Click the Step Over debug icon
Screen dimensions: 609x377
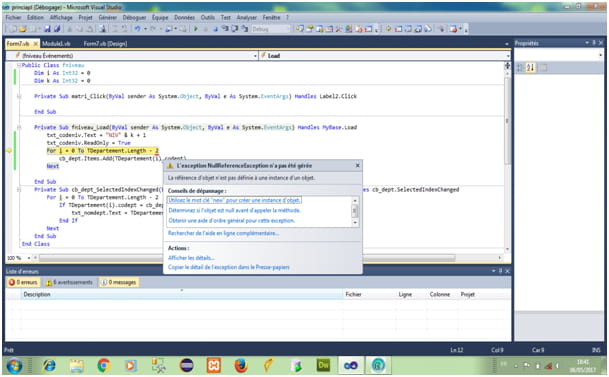click(234, 29)
